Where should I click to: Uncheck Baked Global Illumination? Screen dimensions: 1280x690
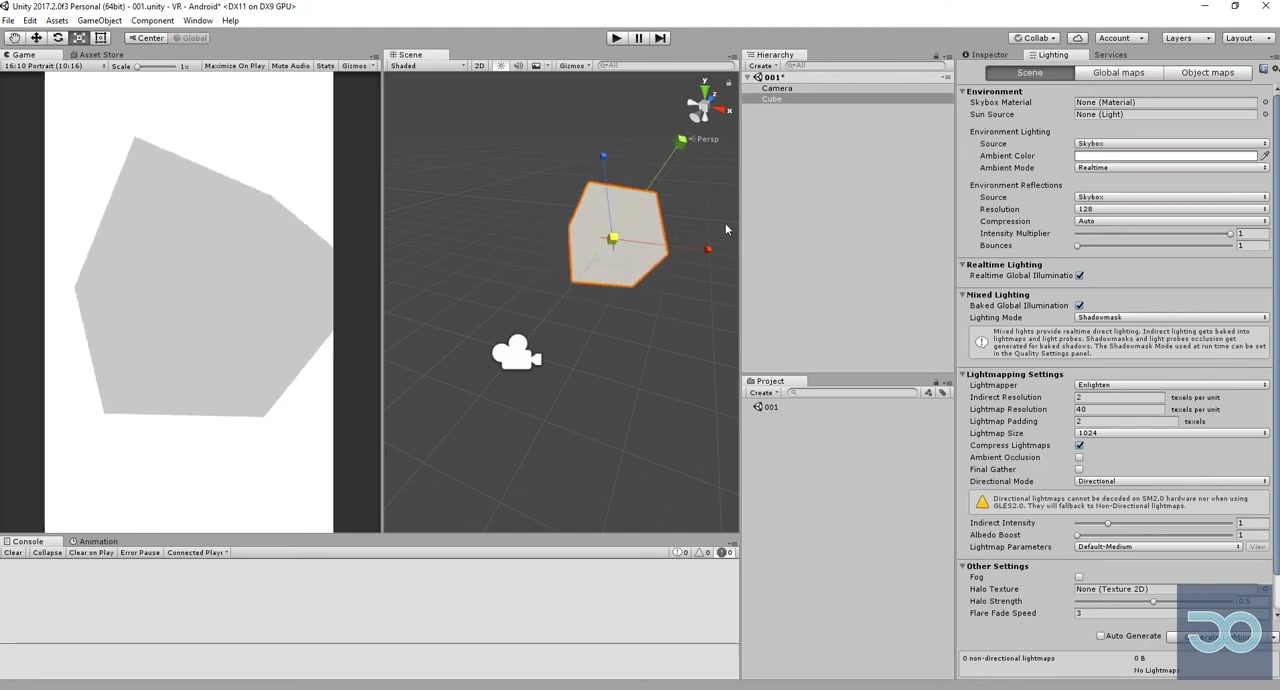1079,306
